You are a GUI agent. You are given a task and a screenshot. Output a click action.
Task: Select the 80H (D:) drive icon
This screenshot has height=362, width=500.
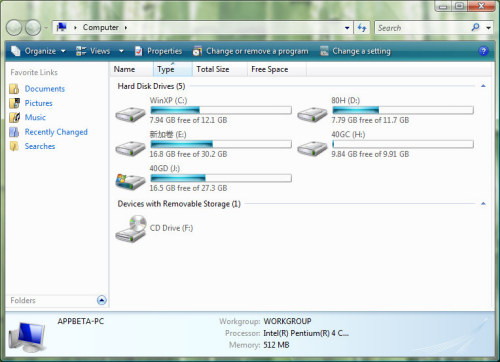(312, 114)
